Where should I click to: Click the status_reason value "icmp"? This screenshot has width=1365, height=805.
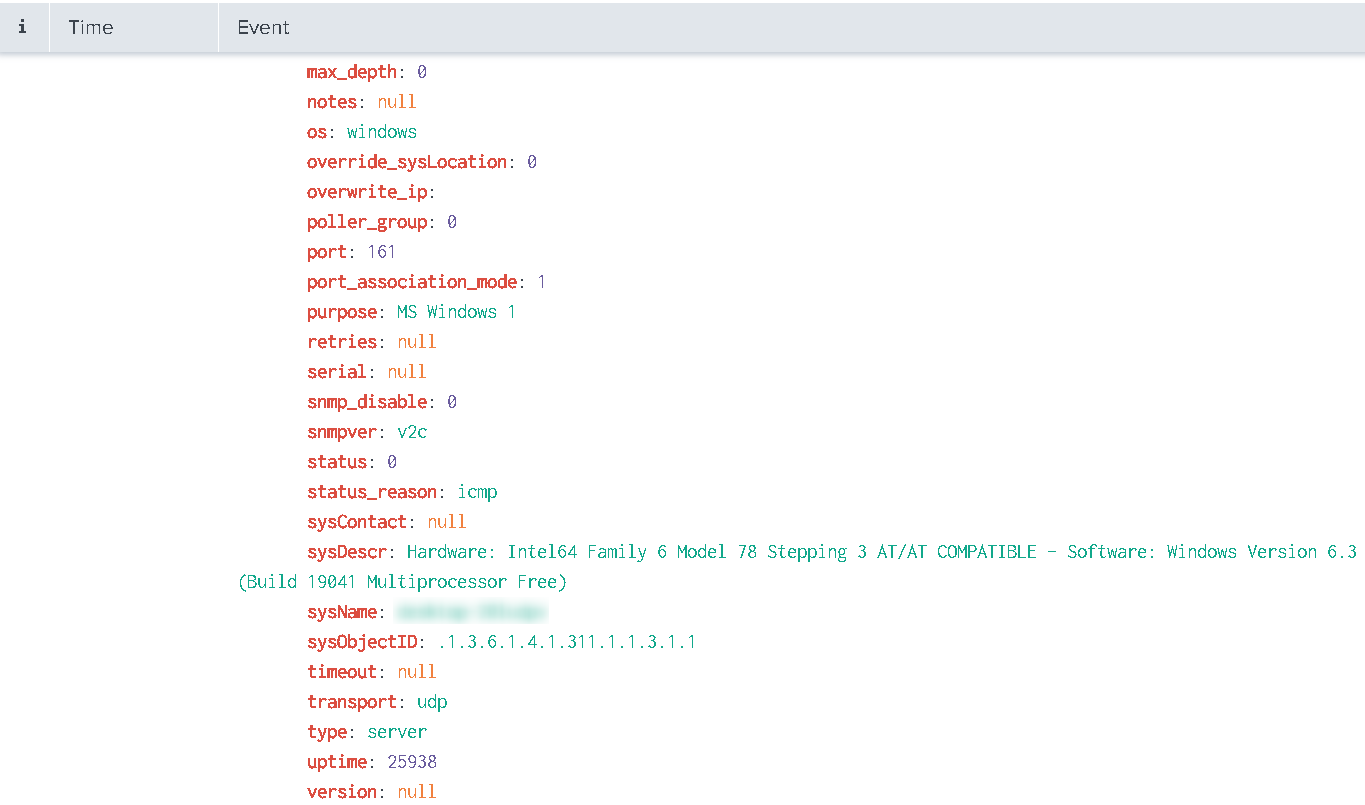[x=477, y=491]
